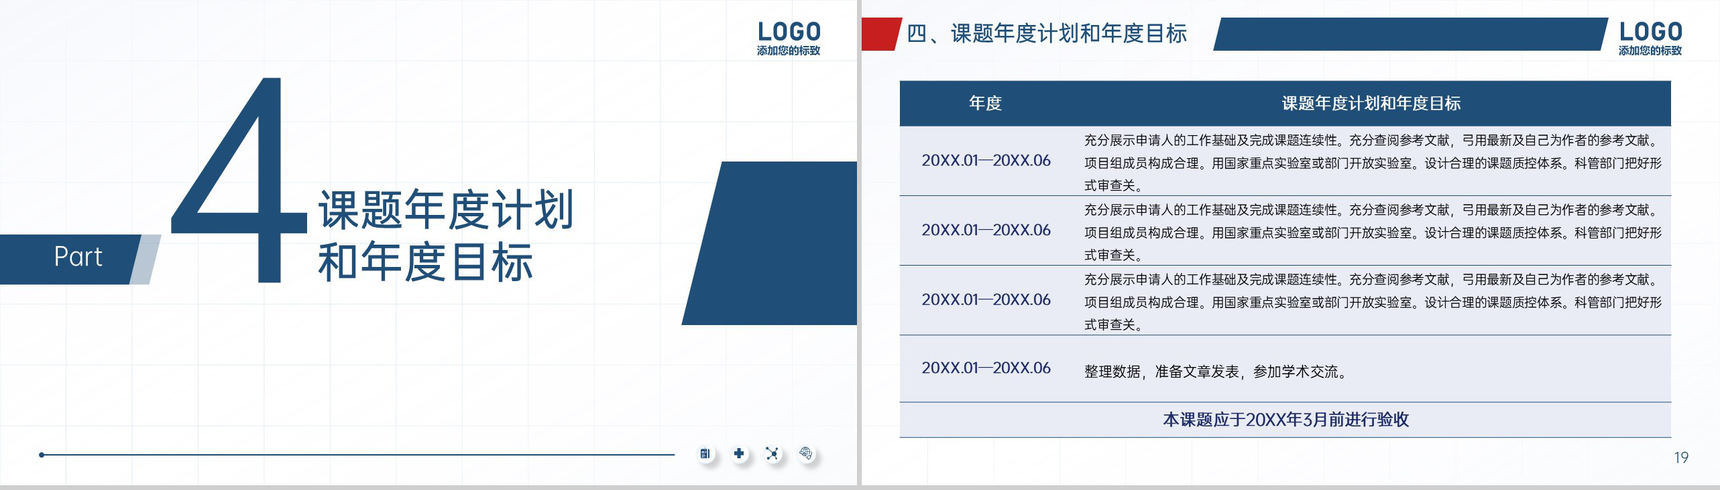Select the big numeral 4 graphic

tap(239, 180)
